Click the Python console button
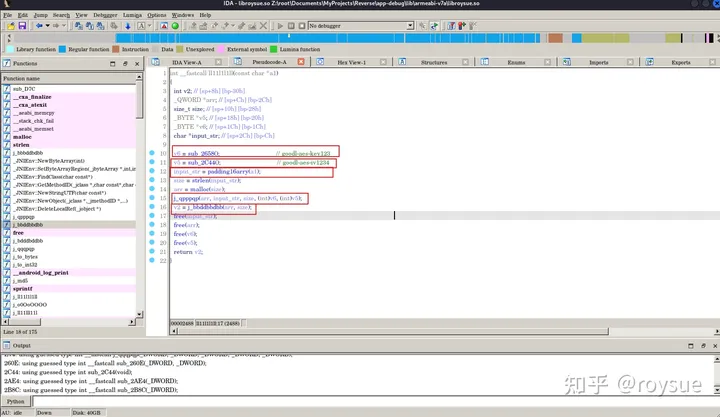 point(16,401)
